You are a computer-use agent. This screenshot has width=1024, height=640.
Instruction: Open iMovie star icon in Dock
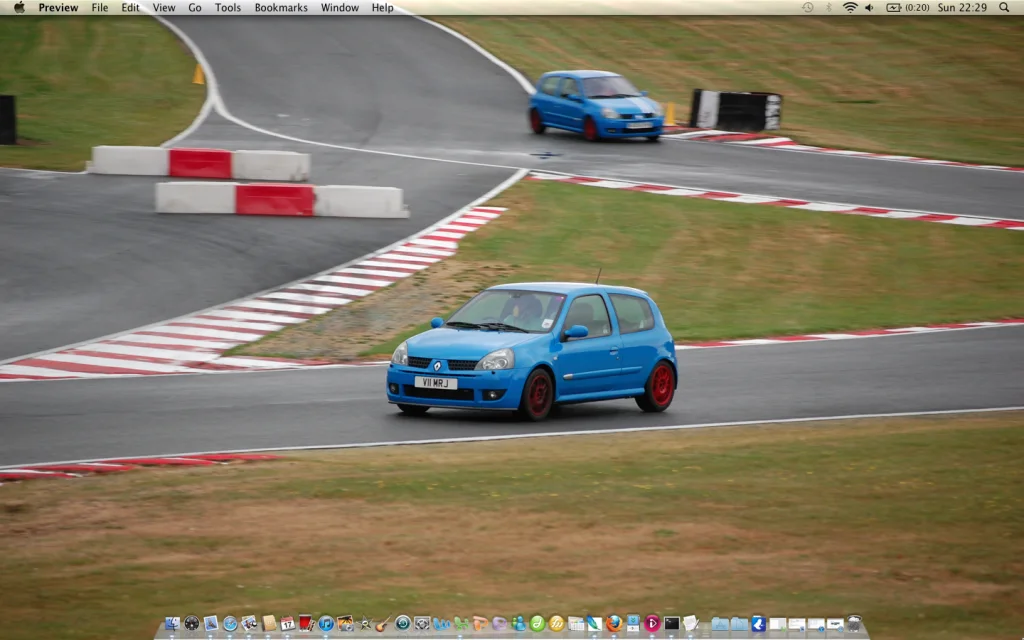tap(364, 624)
